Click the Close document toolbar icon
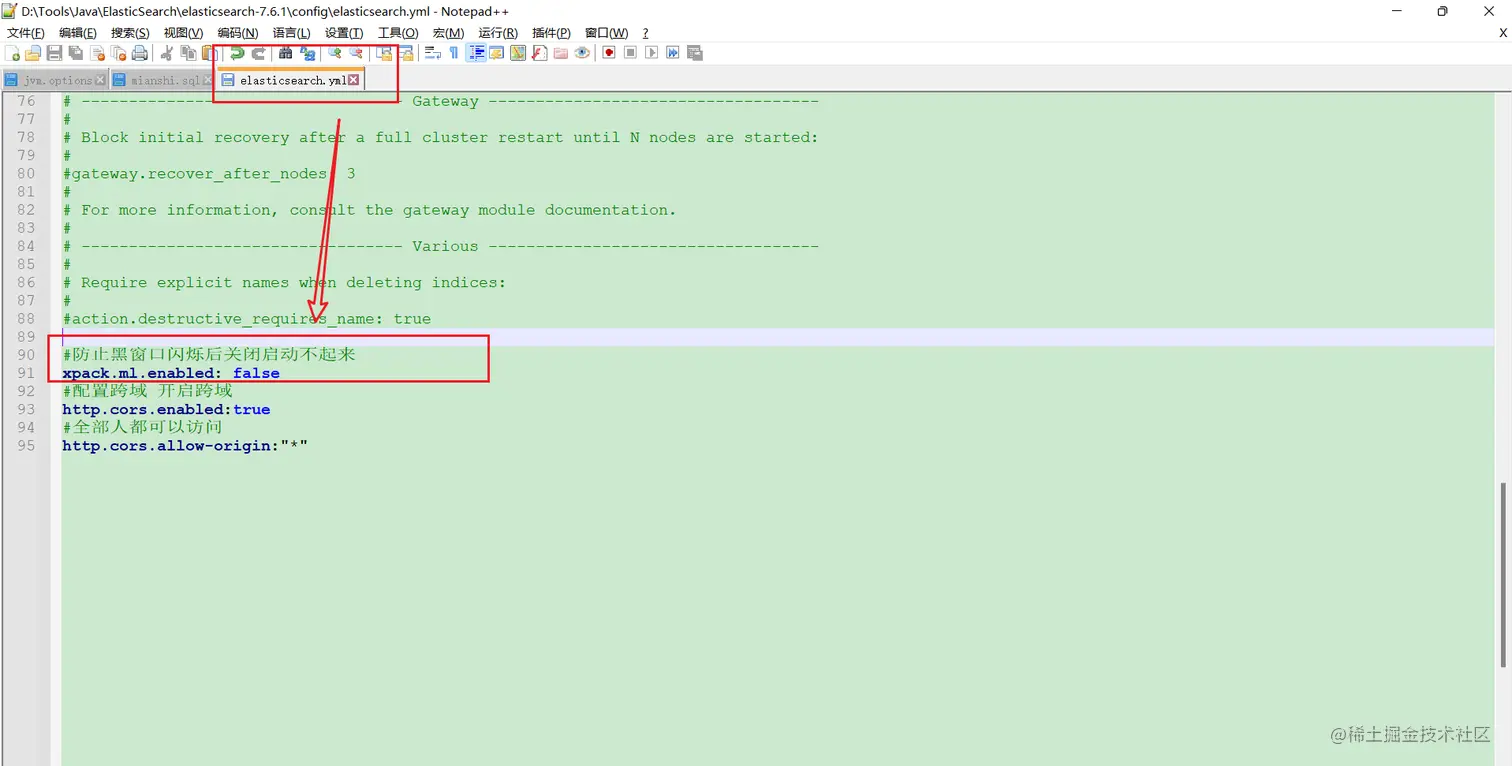The height and width of the screenshot is (766, 1512). [x=97, y=53]
